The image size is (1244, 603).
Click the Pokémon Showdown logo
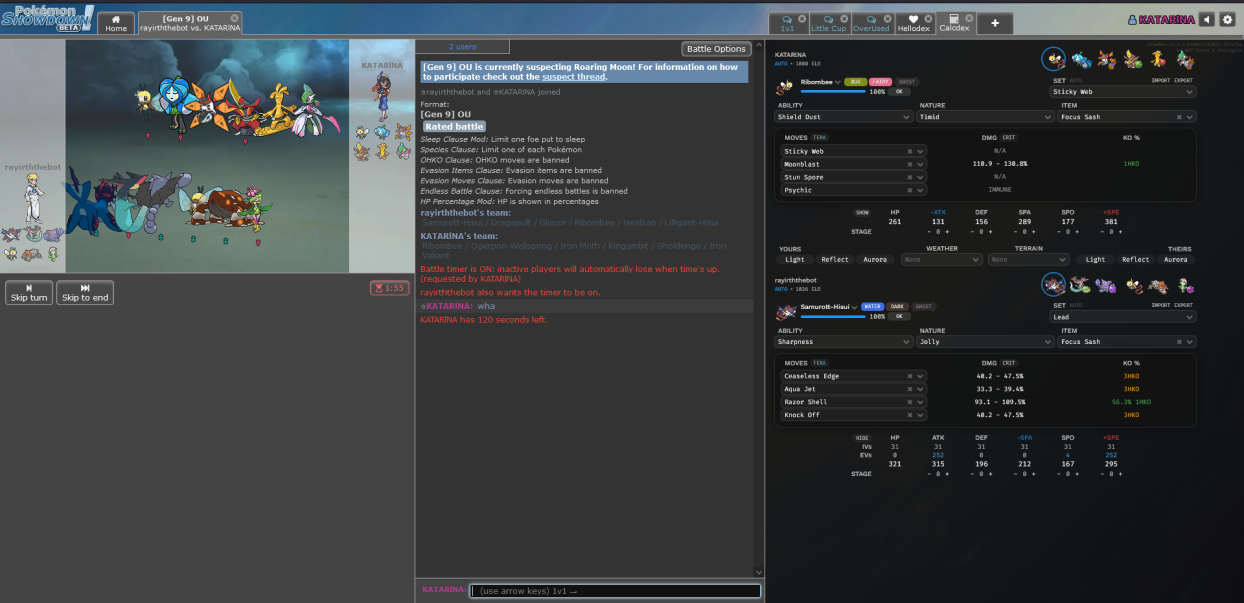[x=48, y=18]
